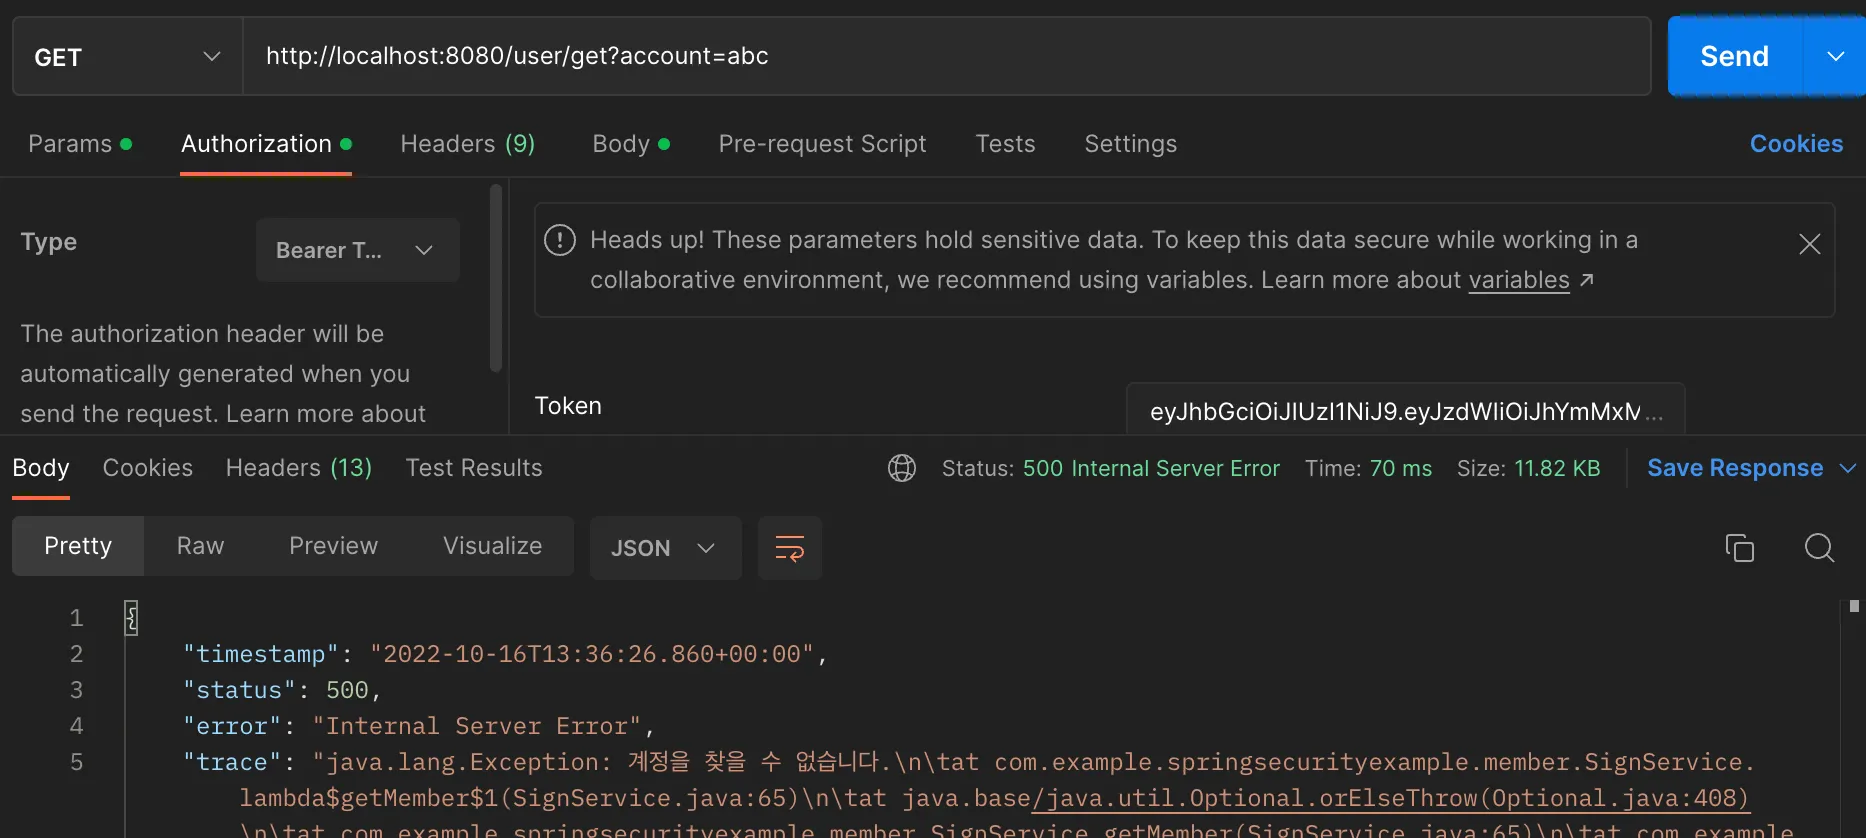Image resolution: width=1866 pixels, height=838 pixels.
Task: Click the globe network information icon
Action: tap(901, 468)
